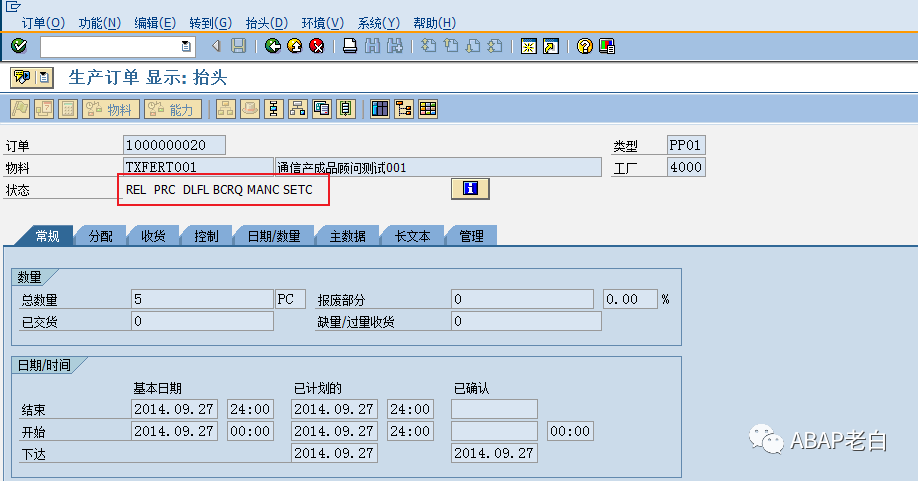Switch to the 长文本 tab
The image size is (918, 481).
tap(412, 236)
